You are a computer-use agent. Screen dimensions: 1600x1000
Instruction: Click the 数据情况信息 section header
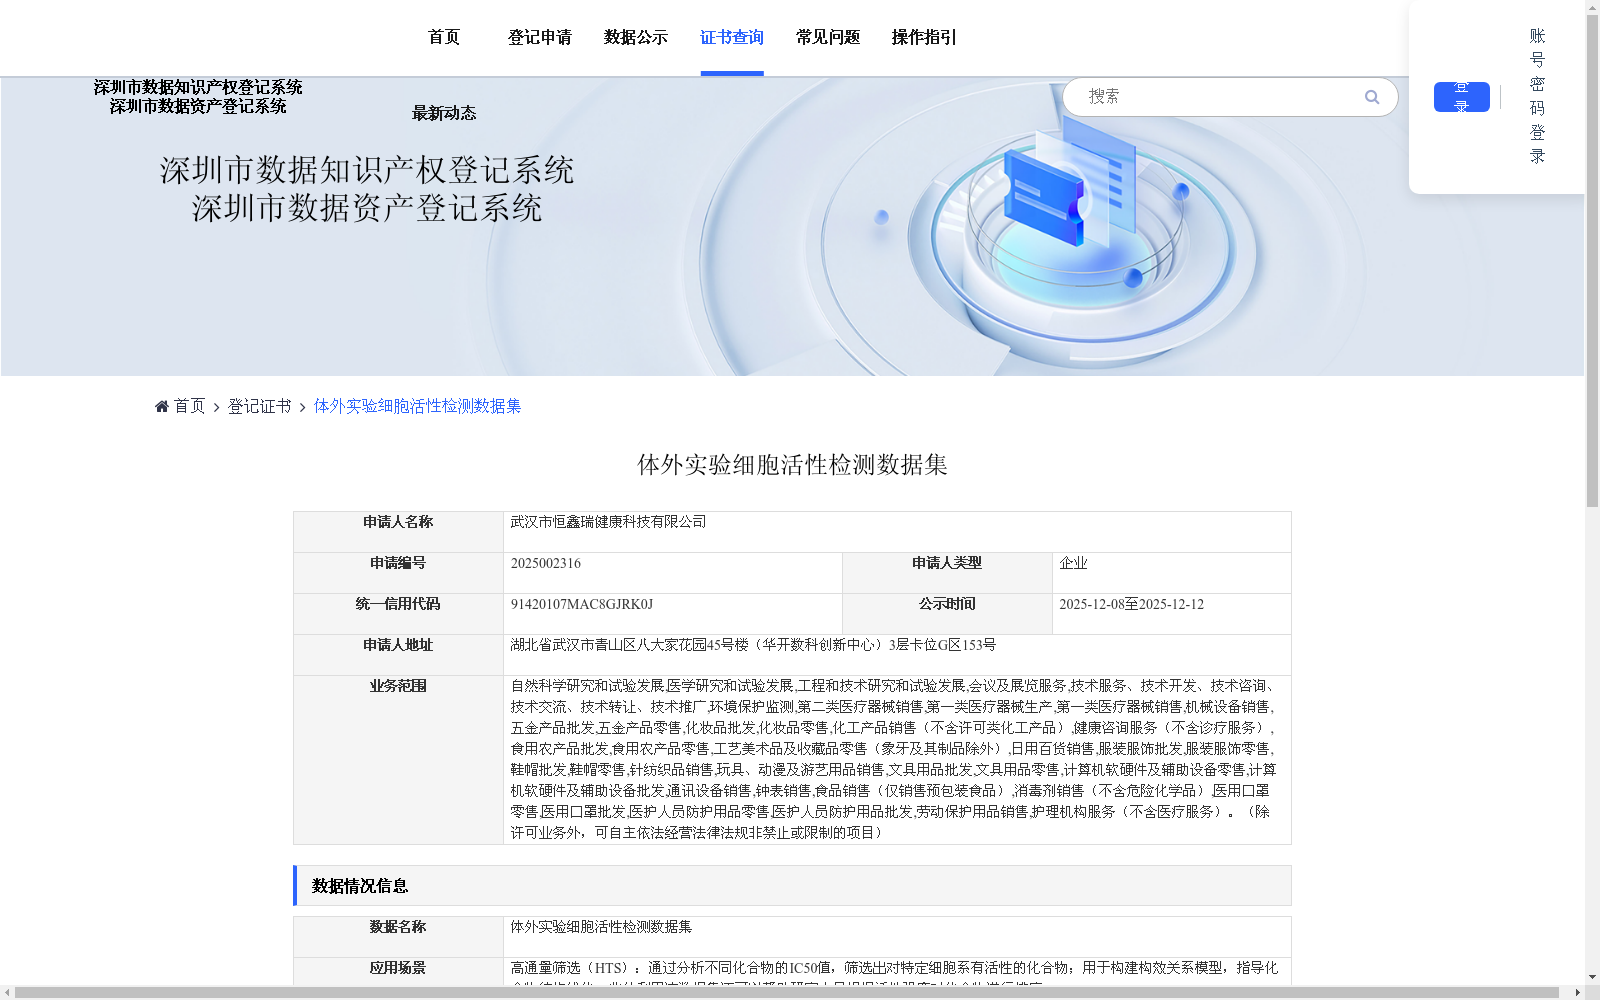point(792,886)
